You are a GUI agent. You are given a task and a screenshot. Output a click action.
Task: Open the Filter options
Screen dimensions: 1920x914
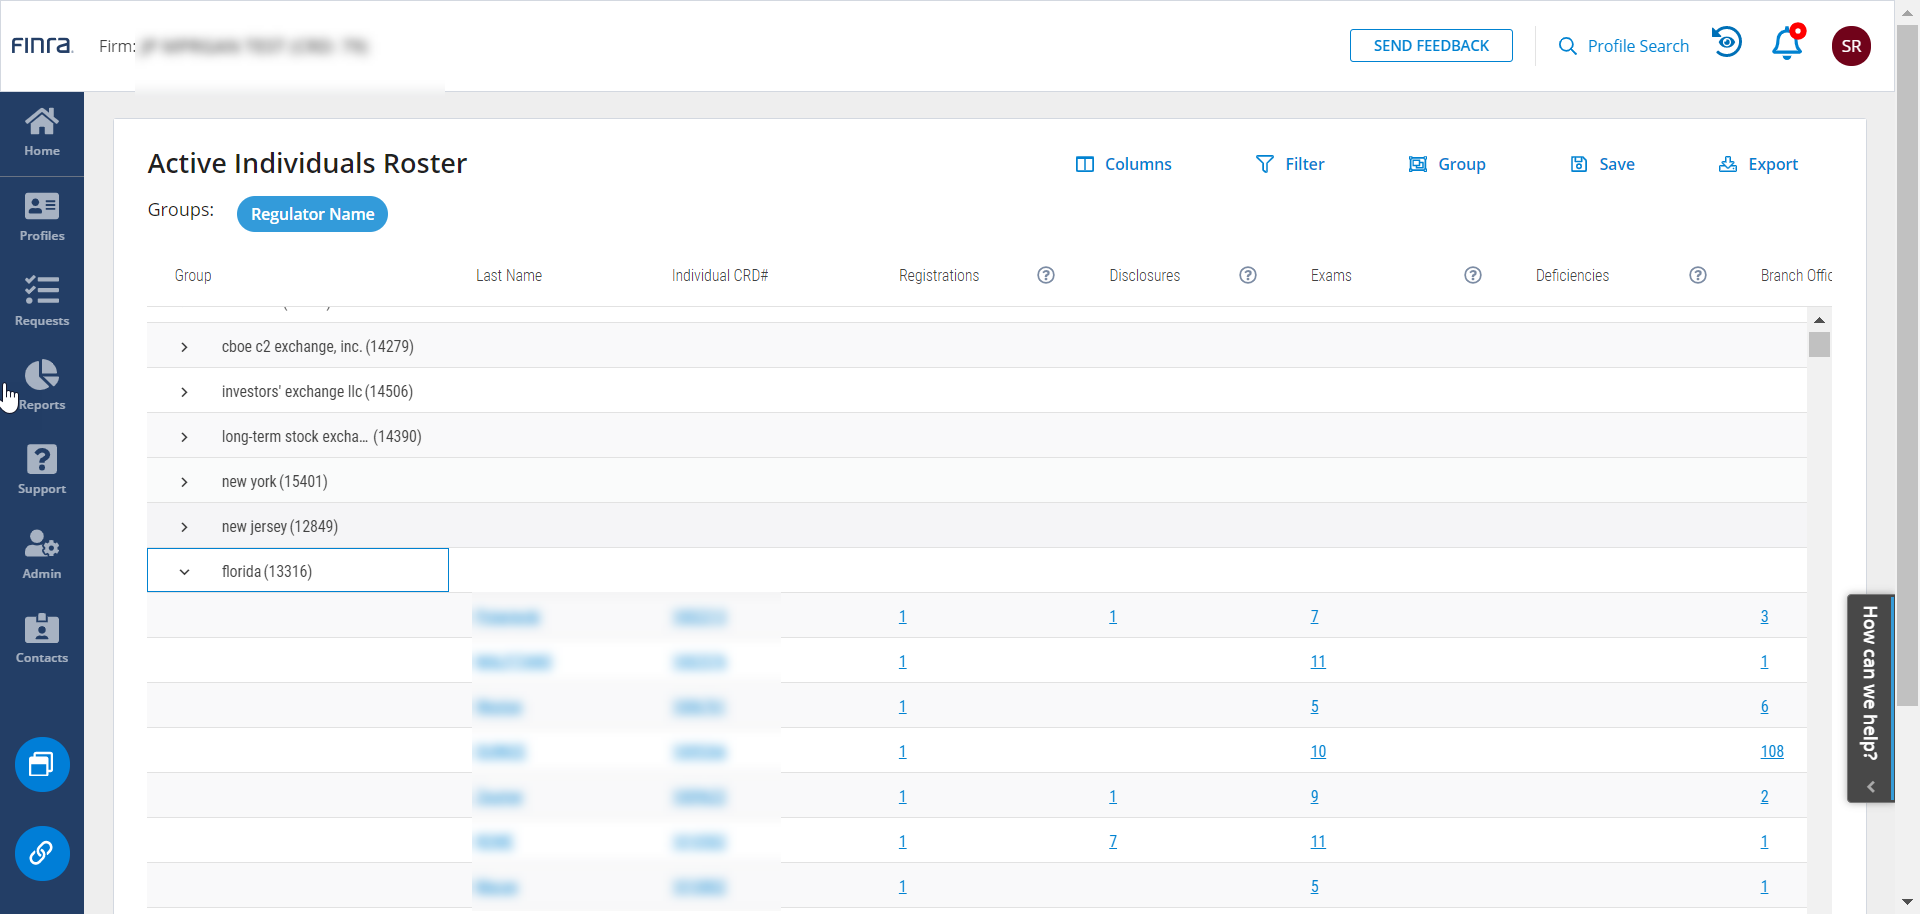(x=1290, y=164)
